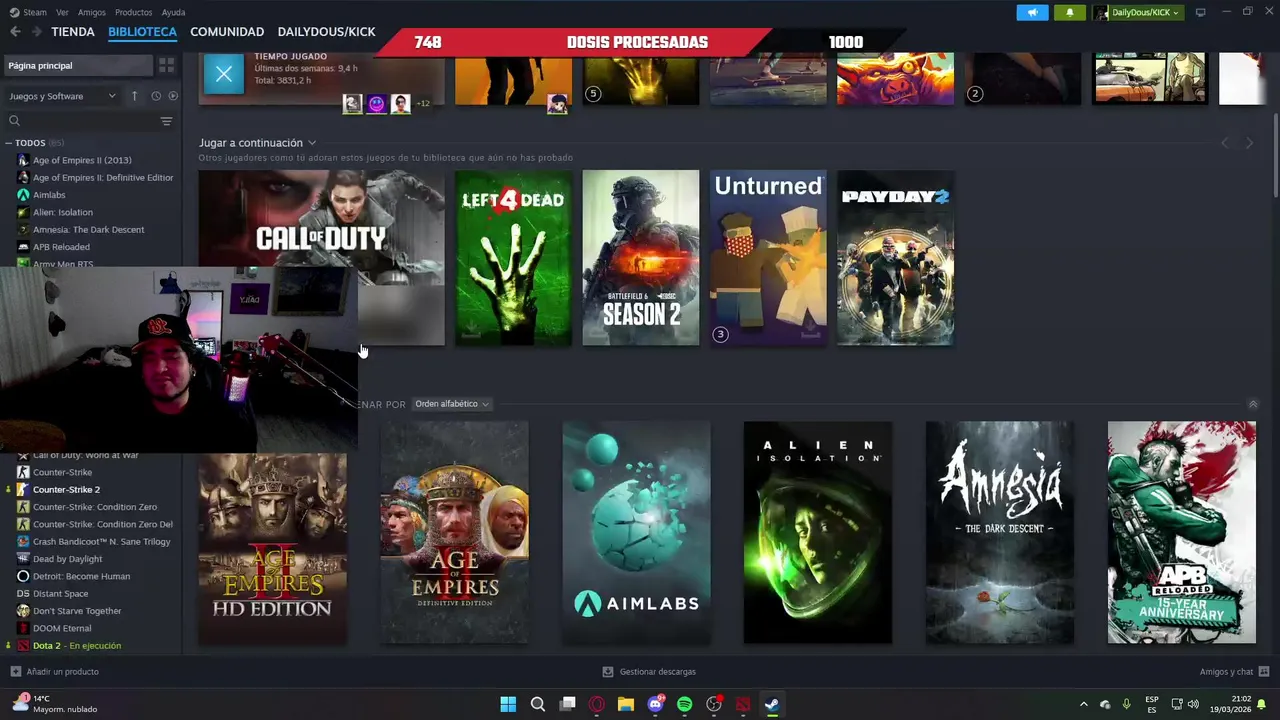Viewport: 1280px width, 720px height.
Task: Switch to the BIBLIOTECA tab
Action: [142, 32]
